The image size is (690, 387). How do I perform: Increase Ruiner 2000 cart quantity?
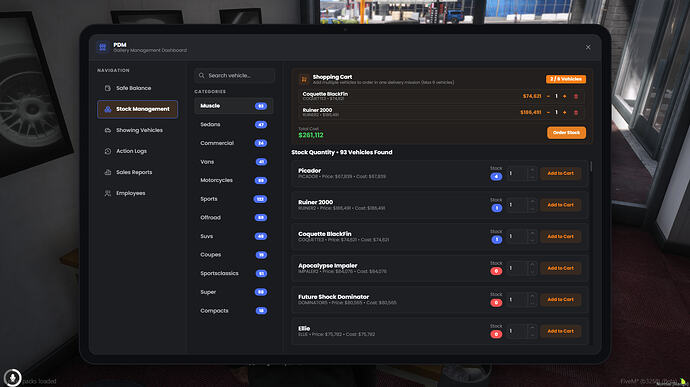tap(565, 113)
